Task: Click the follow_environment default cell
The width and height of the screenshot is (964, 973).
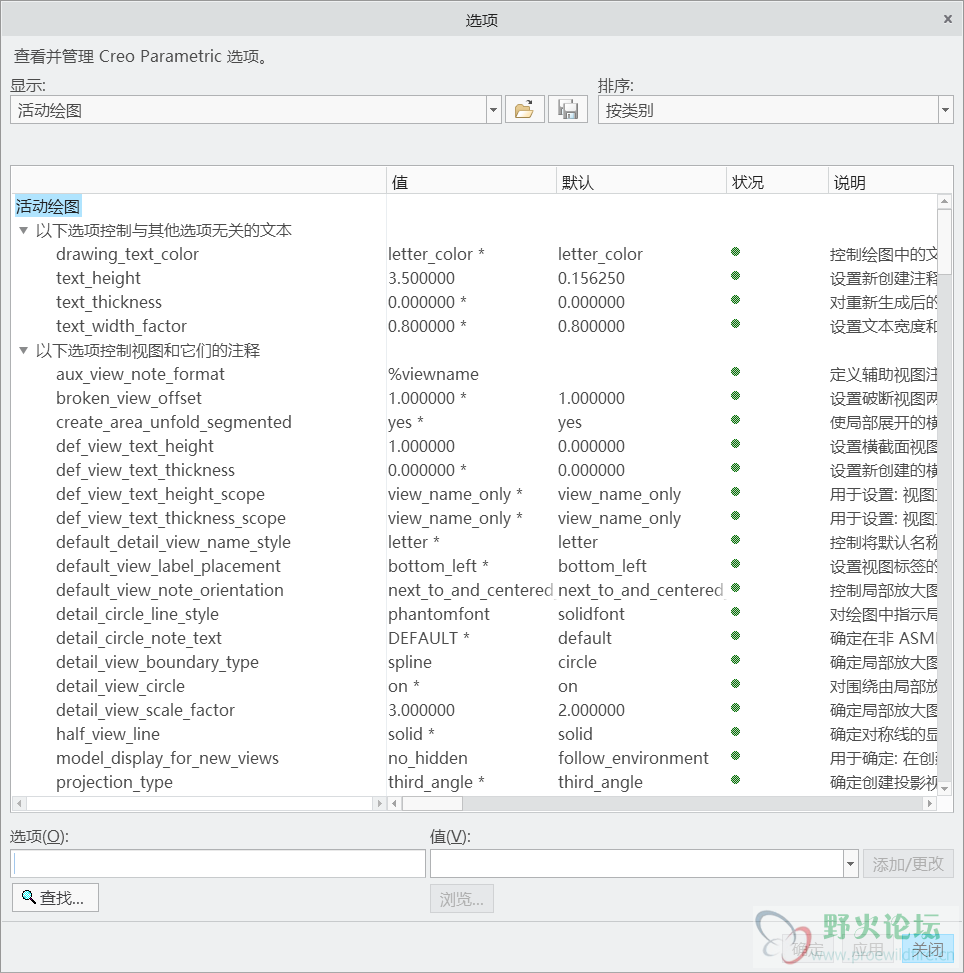Action: pyautogui.click(x=633, y=758)
